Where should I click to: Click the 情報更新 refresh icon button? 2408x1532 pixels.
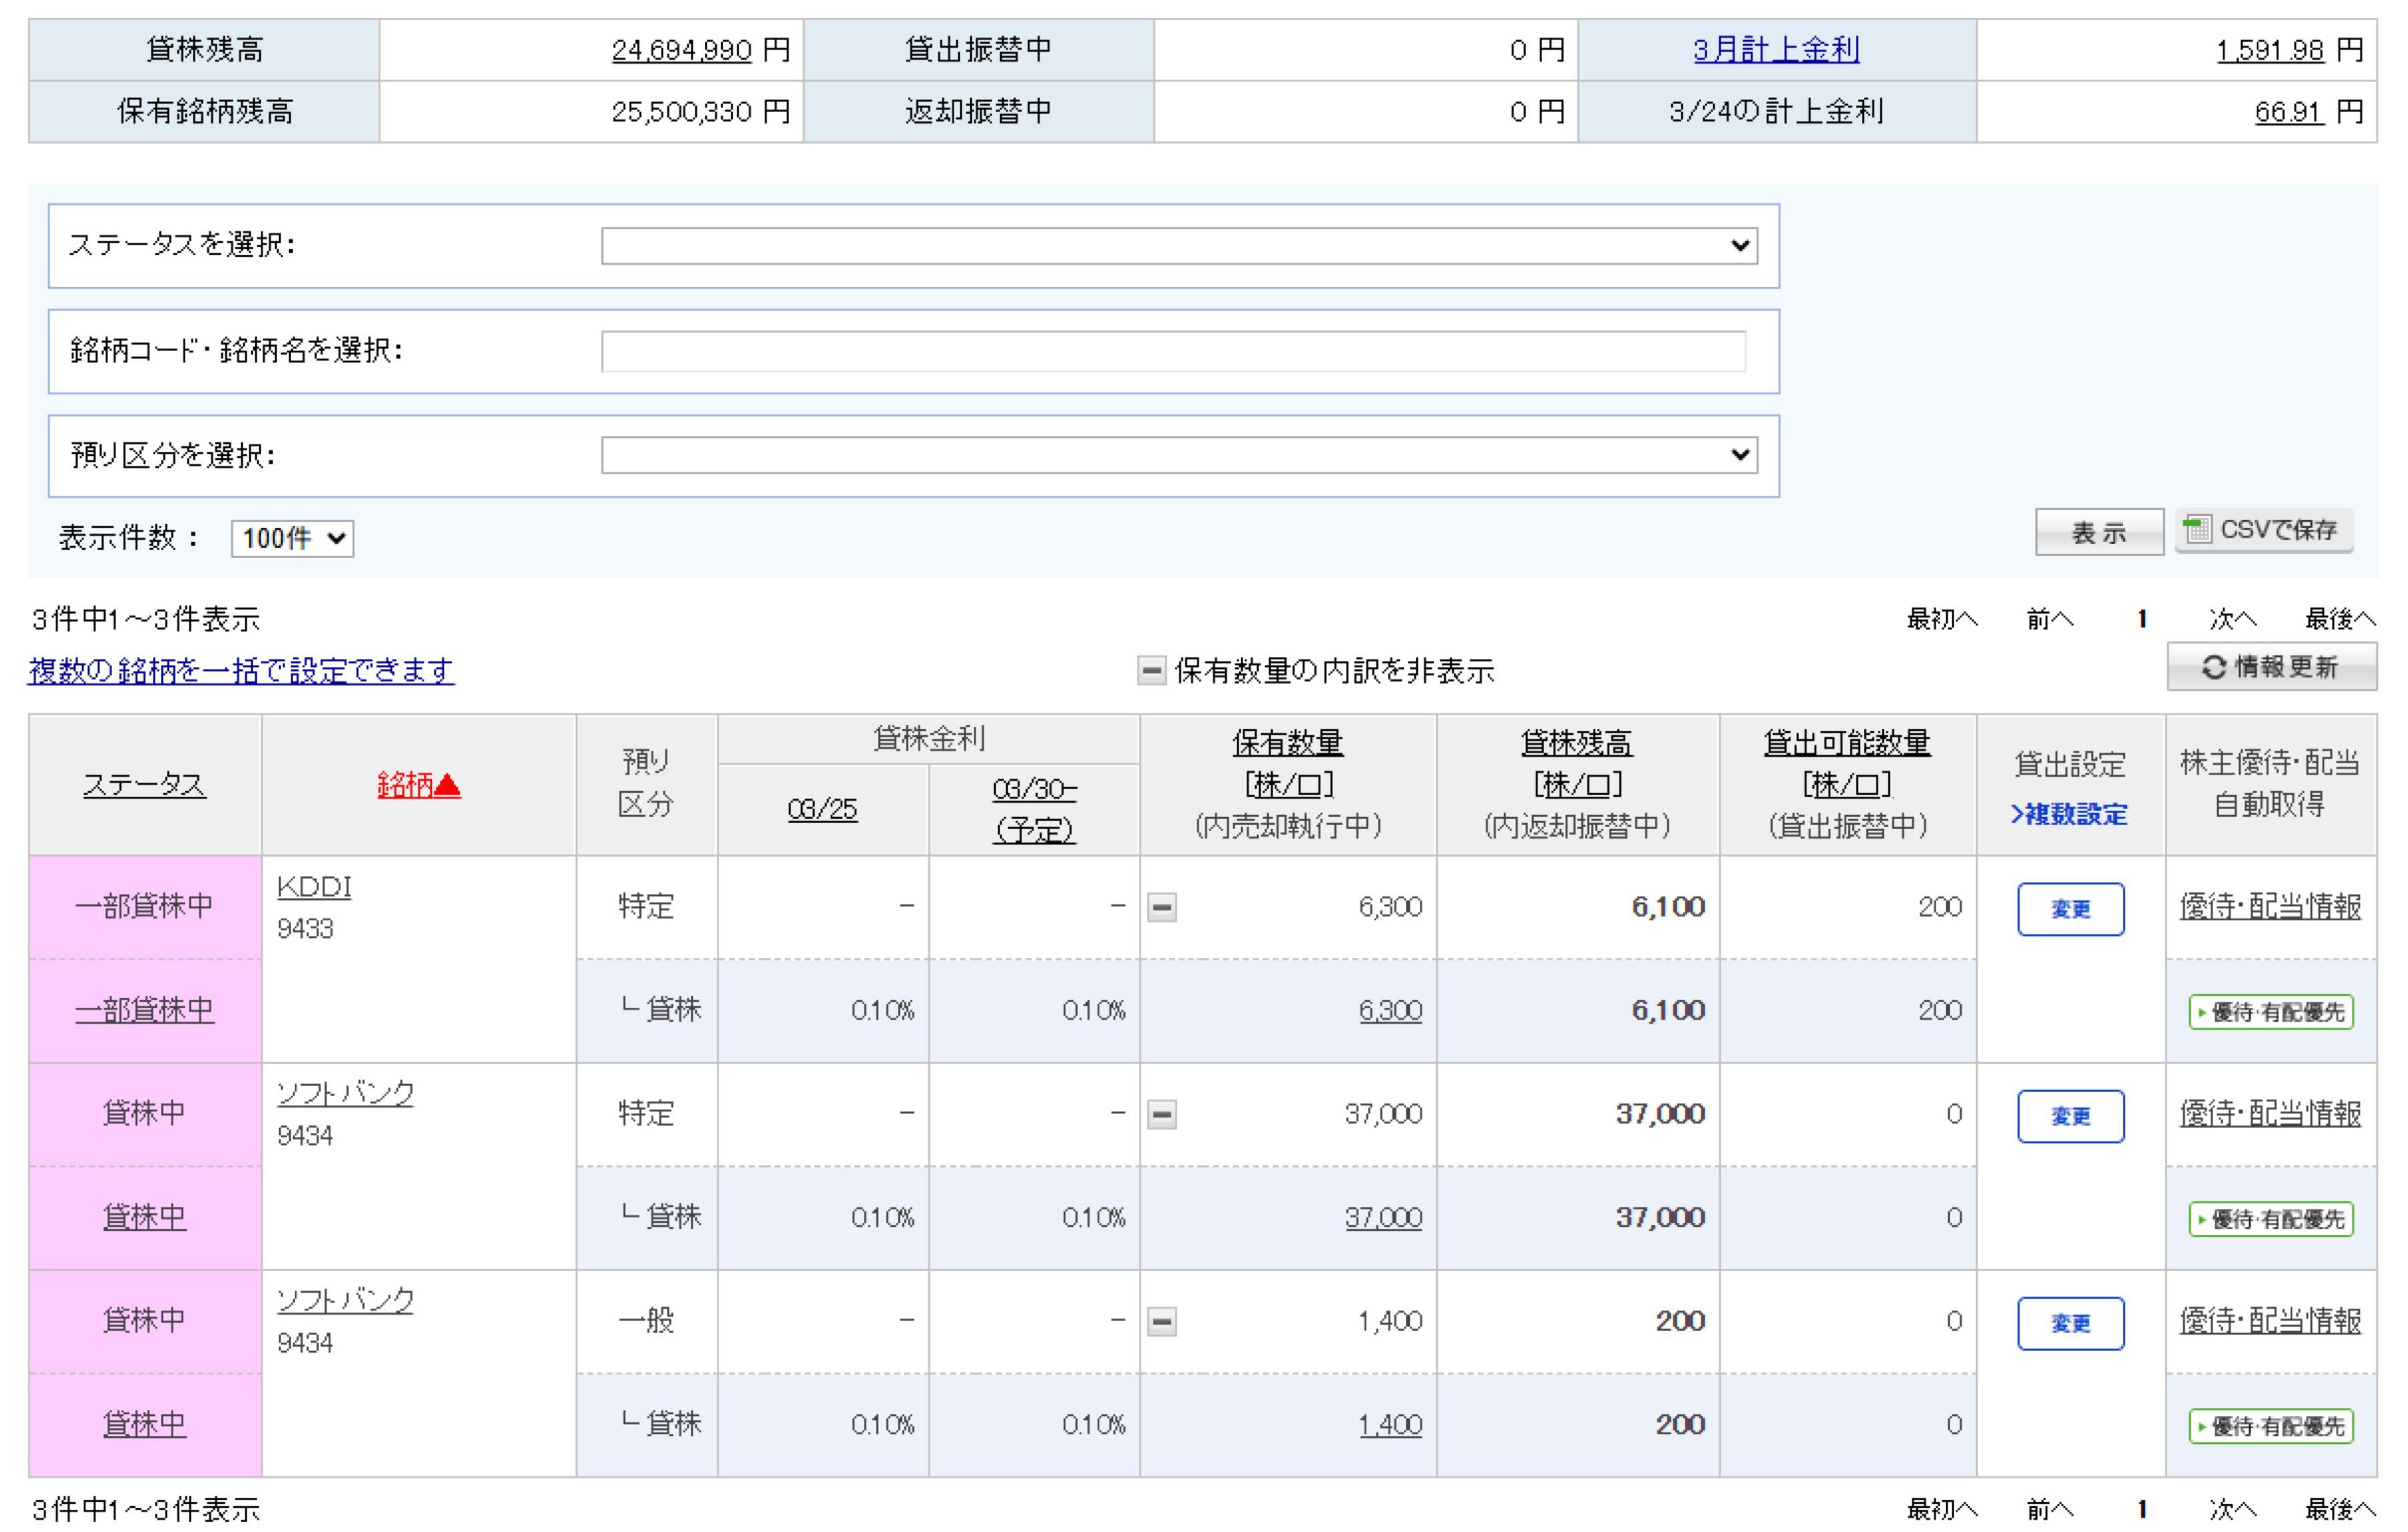point(2271,667)
